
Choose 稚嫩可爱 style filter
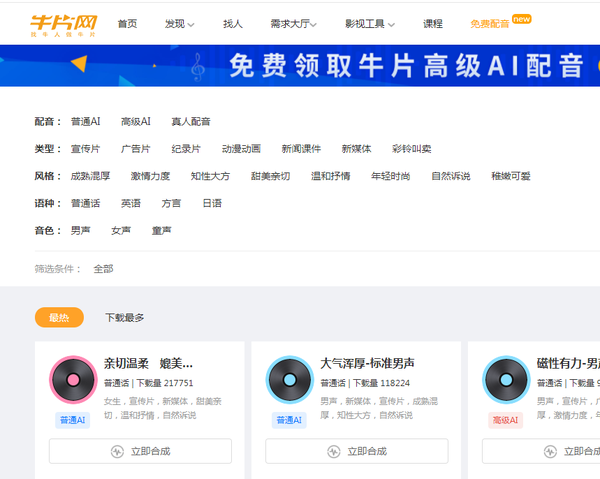pyautogui.click(x=511, y=176)
